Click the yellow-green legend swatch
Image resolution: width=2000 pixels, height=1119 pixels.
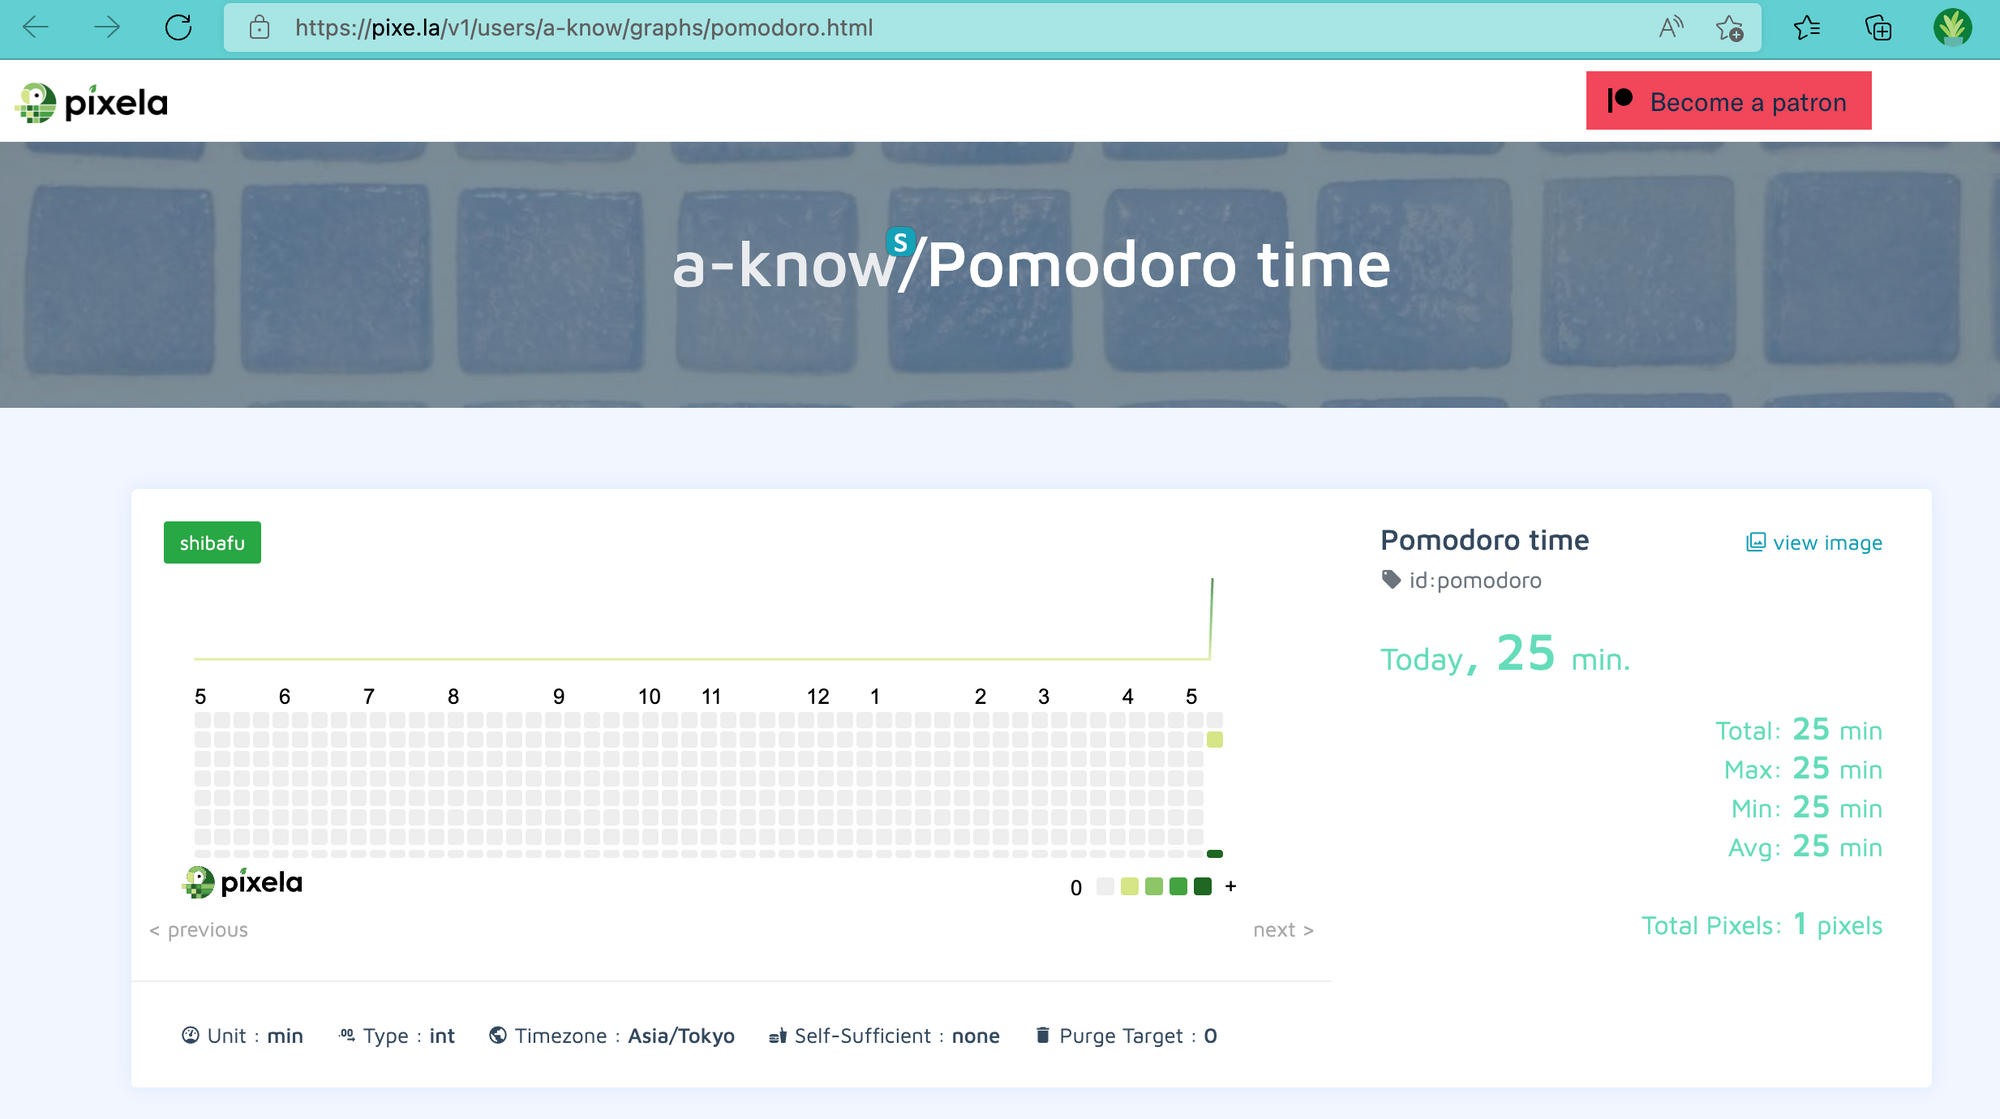tap(1129, 886)
